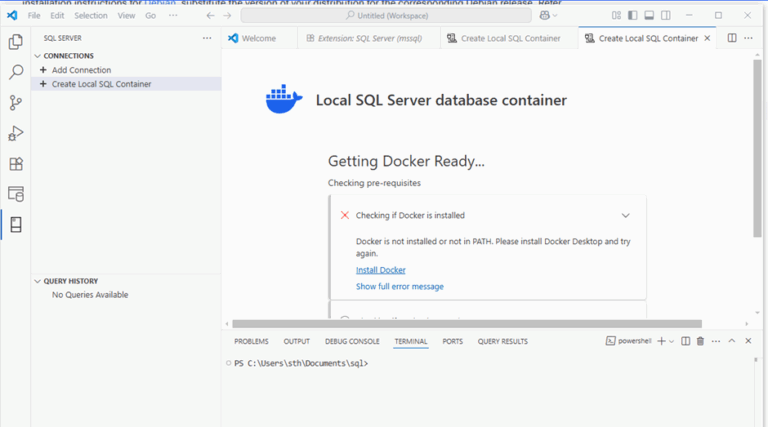Open the Explorer view in activity bar
Screen dimensions: 768x427
click(x=15, y=42)
